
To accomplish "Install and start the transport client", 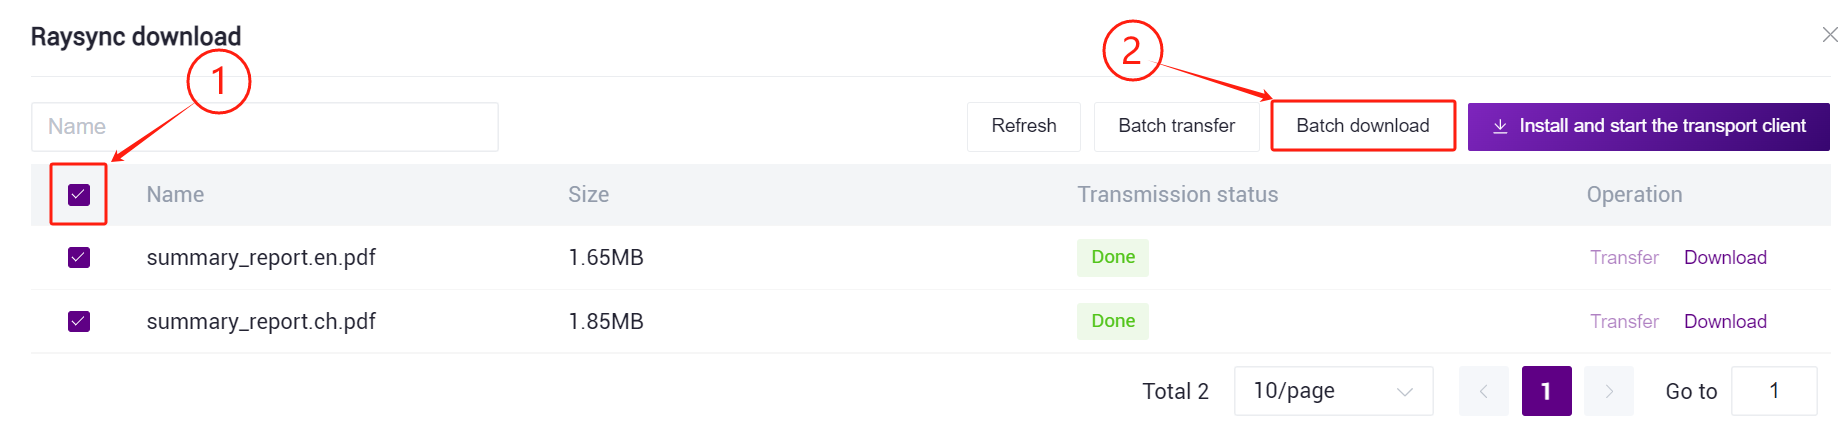I will [1649, 126].
